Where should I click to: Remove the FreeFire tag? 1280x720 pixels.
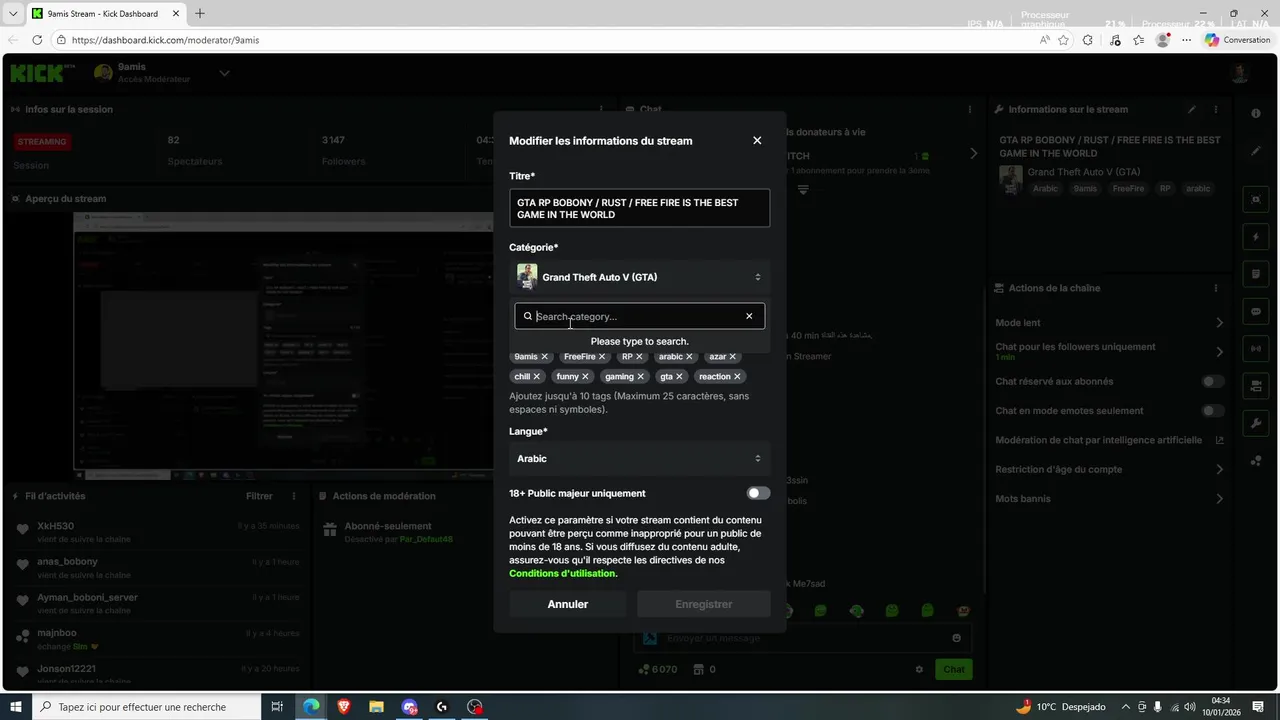(x=602, y=356)
